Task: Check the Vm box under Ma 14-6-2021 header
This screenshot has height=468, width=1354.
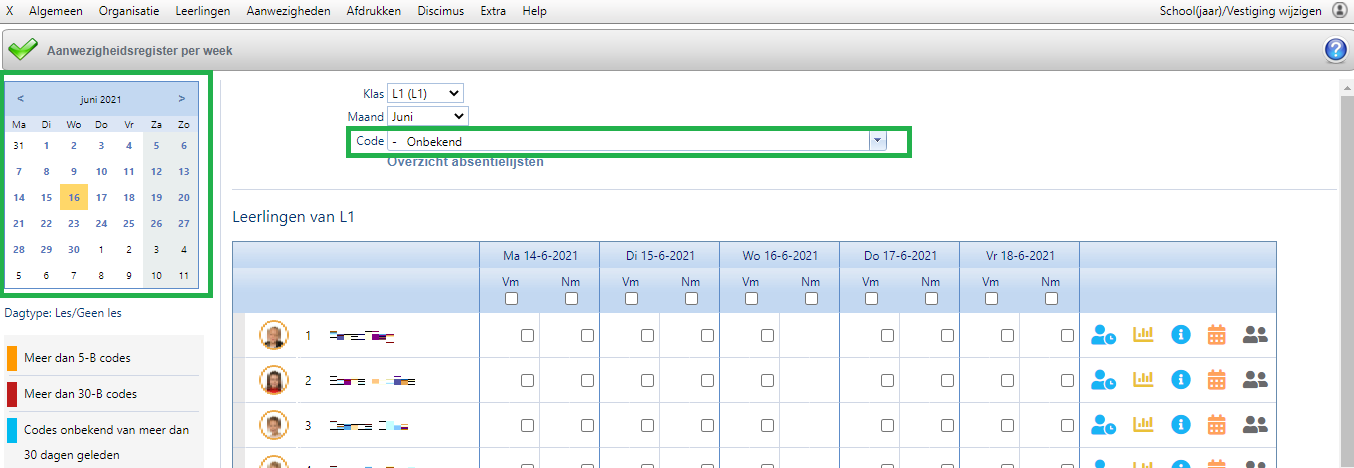Action: [511, 299]
